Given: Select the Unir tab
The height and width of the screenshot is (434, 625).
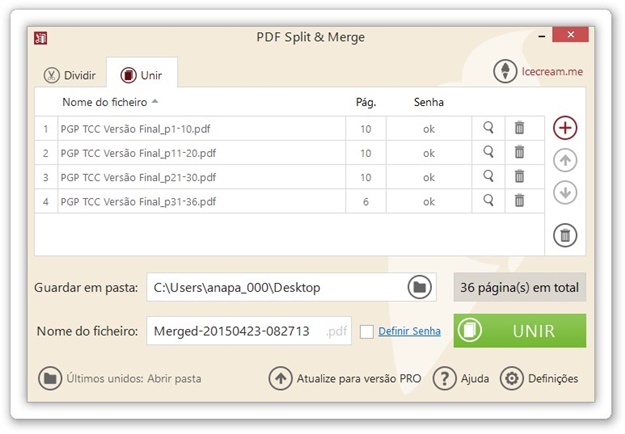Looking at the screenshot, I should (142, 75).
